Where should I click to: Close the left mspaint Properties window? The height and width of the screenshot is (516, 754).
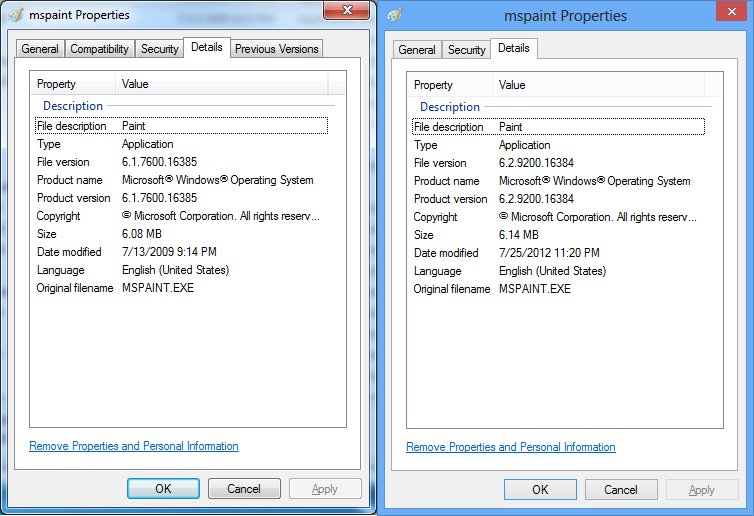(347, 10)
